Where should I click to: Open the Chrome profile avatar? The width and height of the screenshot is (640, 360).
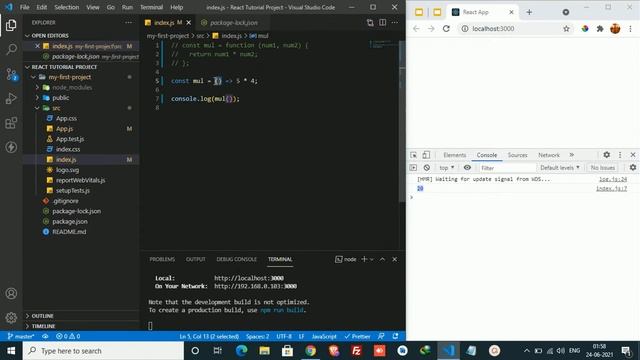click(615, 29)
